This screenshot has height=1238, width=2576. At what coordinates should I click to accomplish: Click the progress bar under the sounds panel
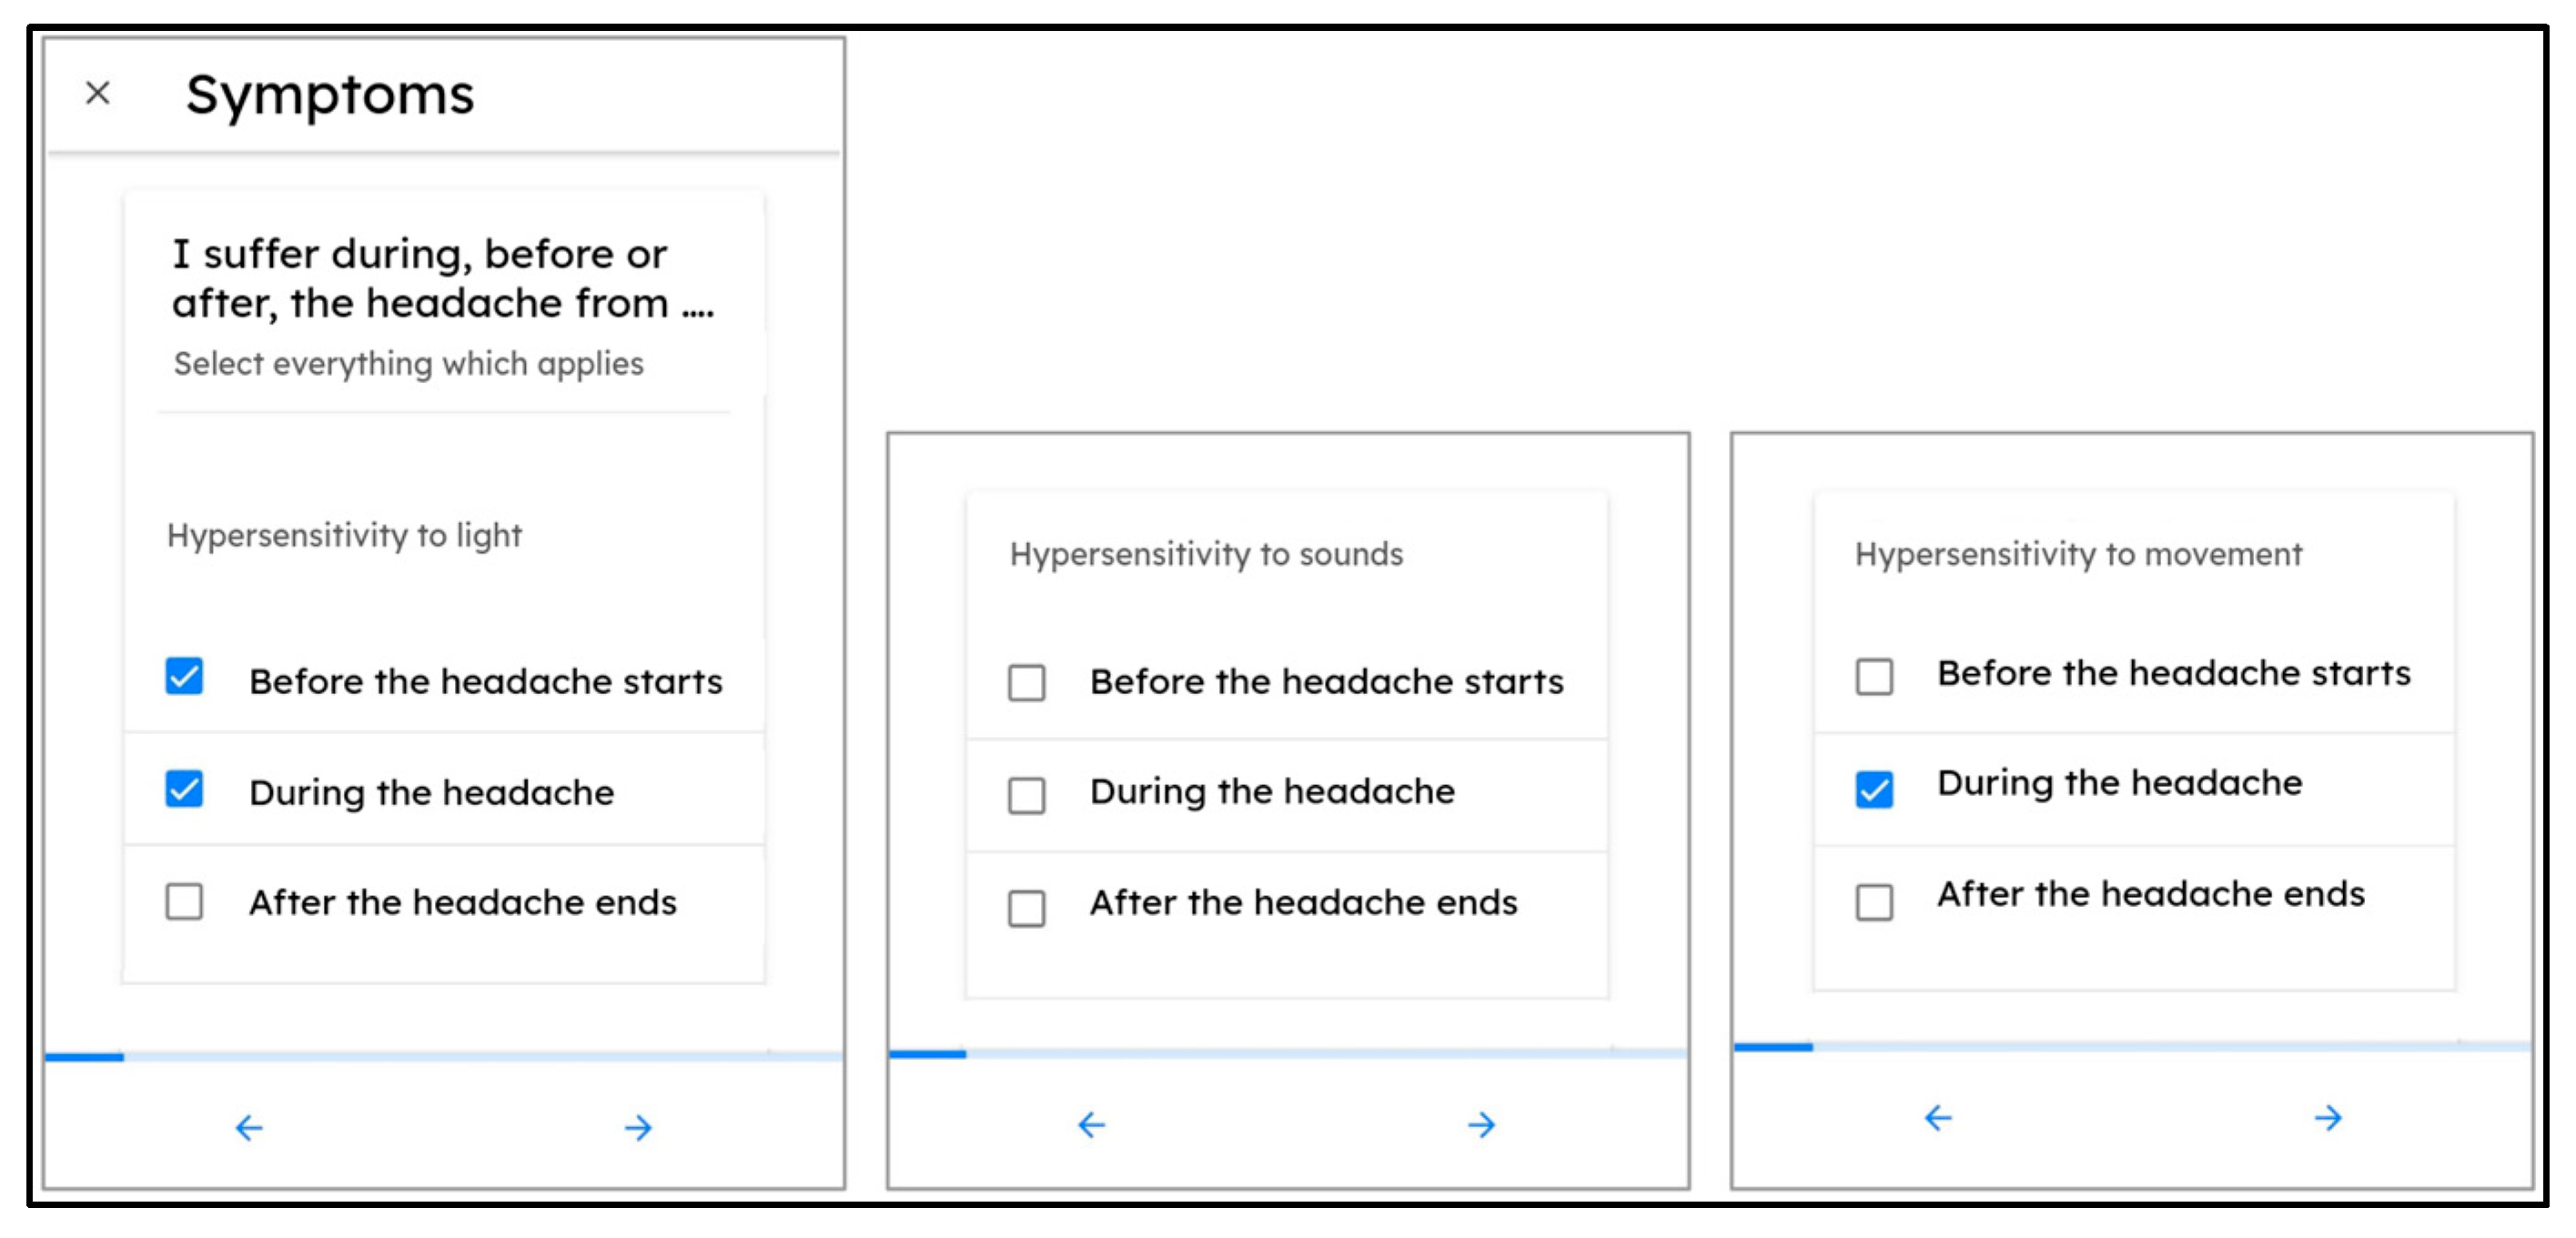tap(1288, 1053)
